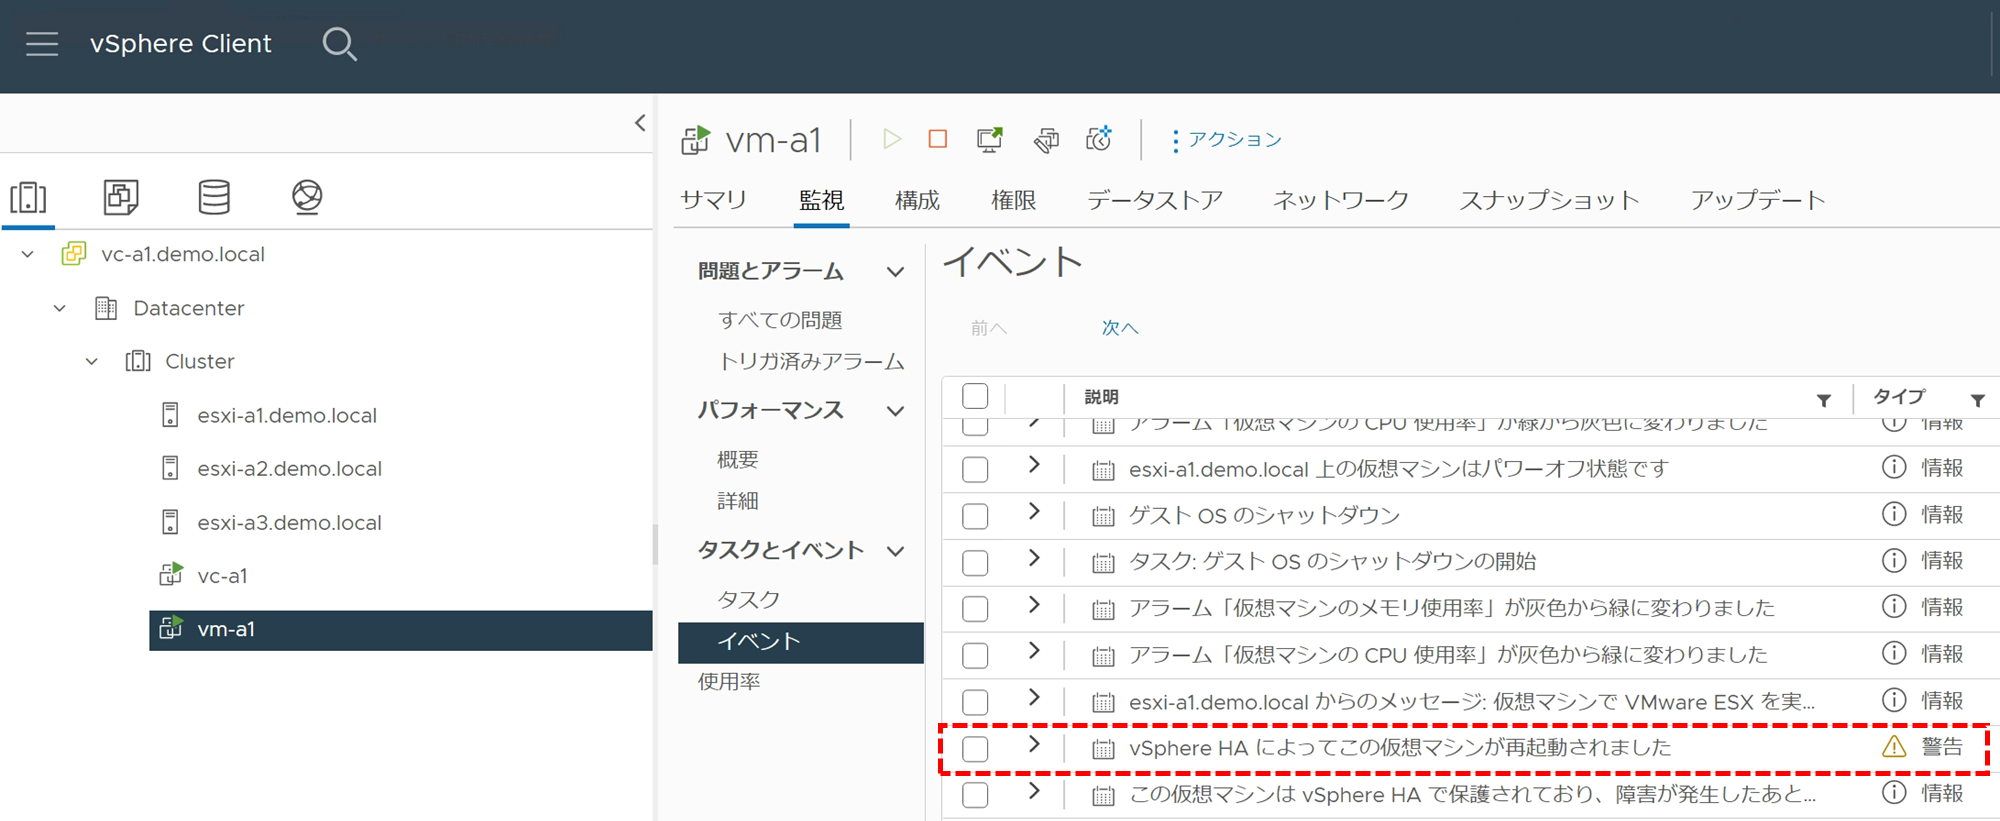Image resolution: width=2000 pixels, height=821 pixels.
Task: Expand the vSphere HA 再起動 event details
Action: [x=1034, y=744]
